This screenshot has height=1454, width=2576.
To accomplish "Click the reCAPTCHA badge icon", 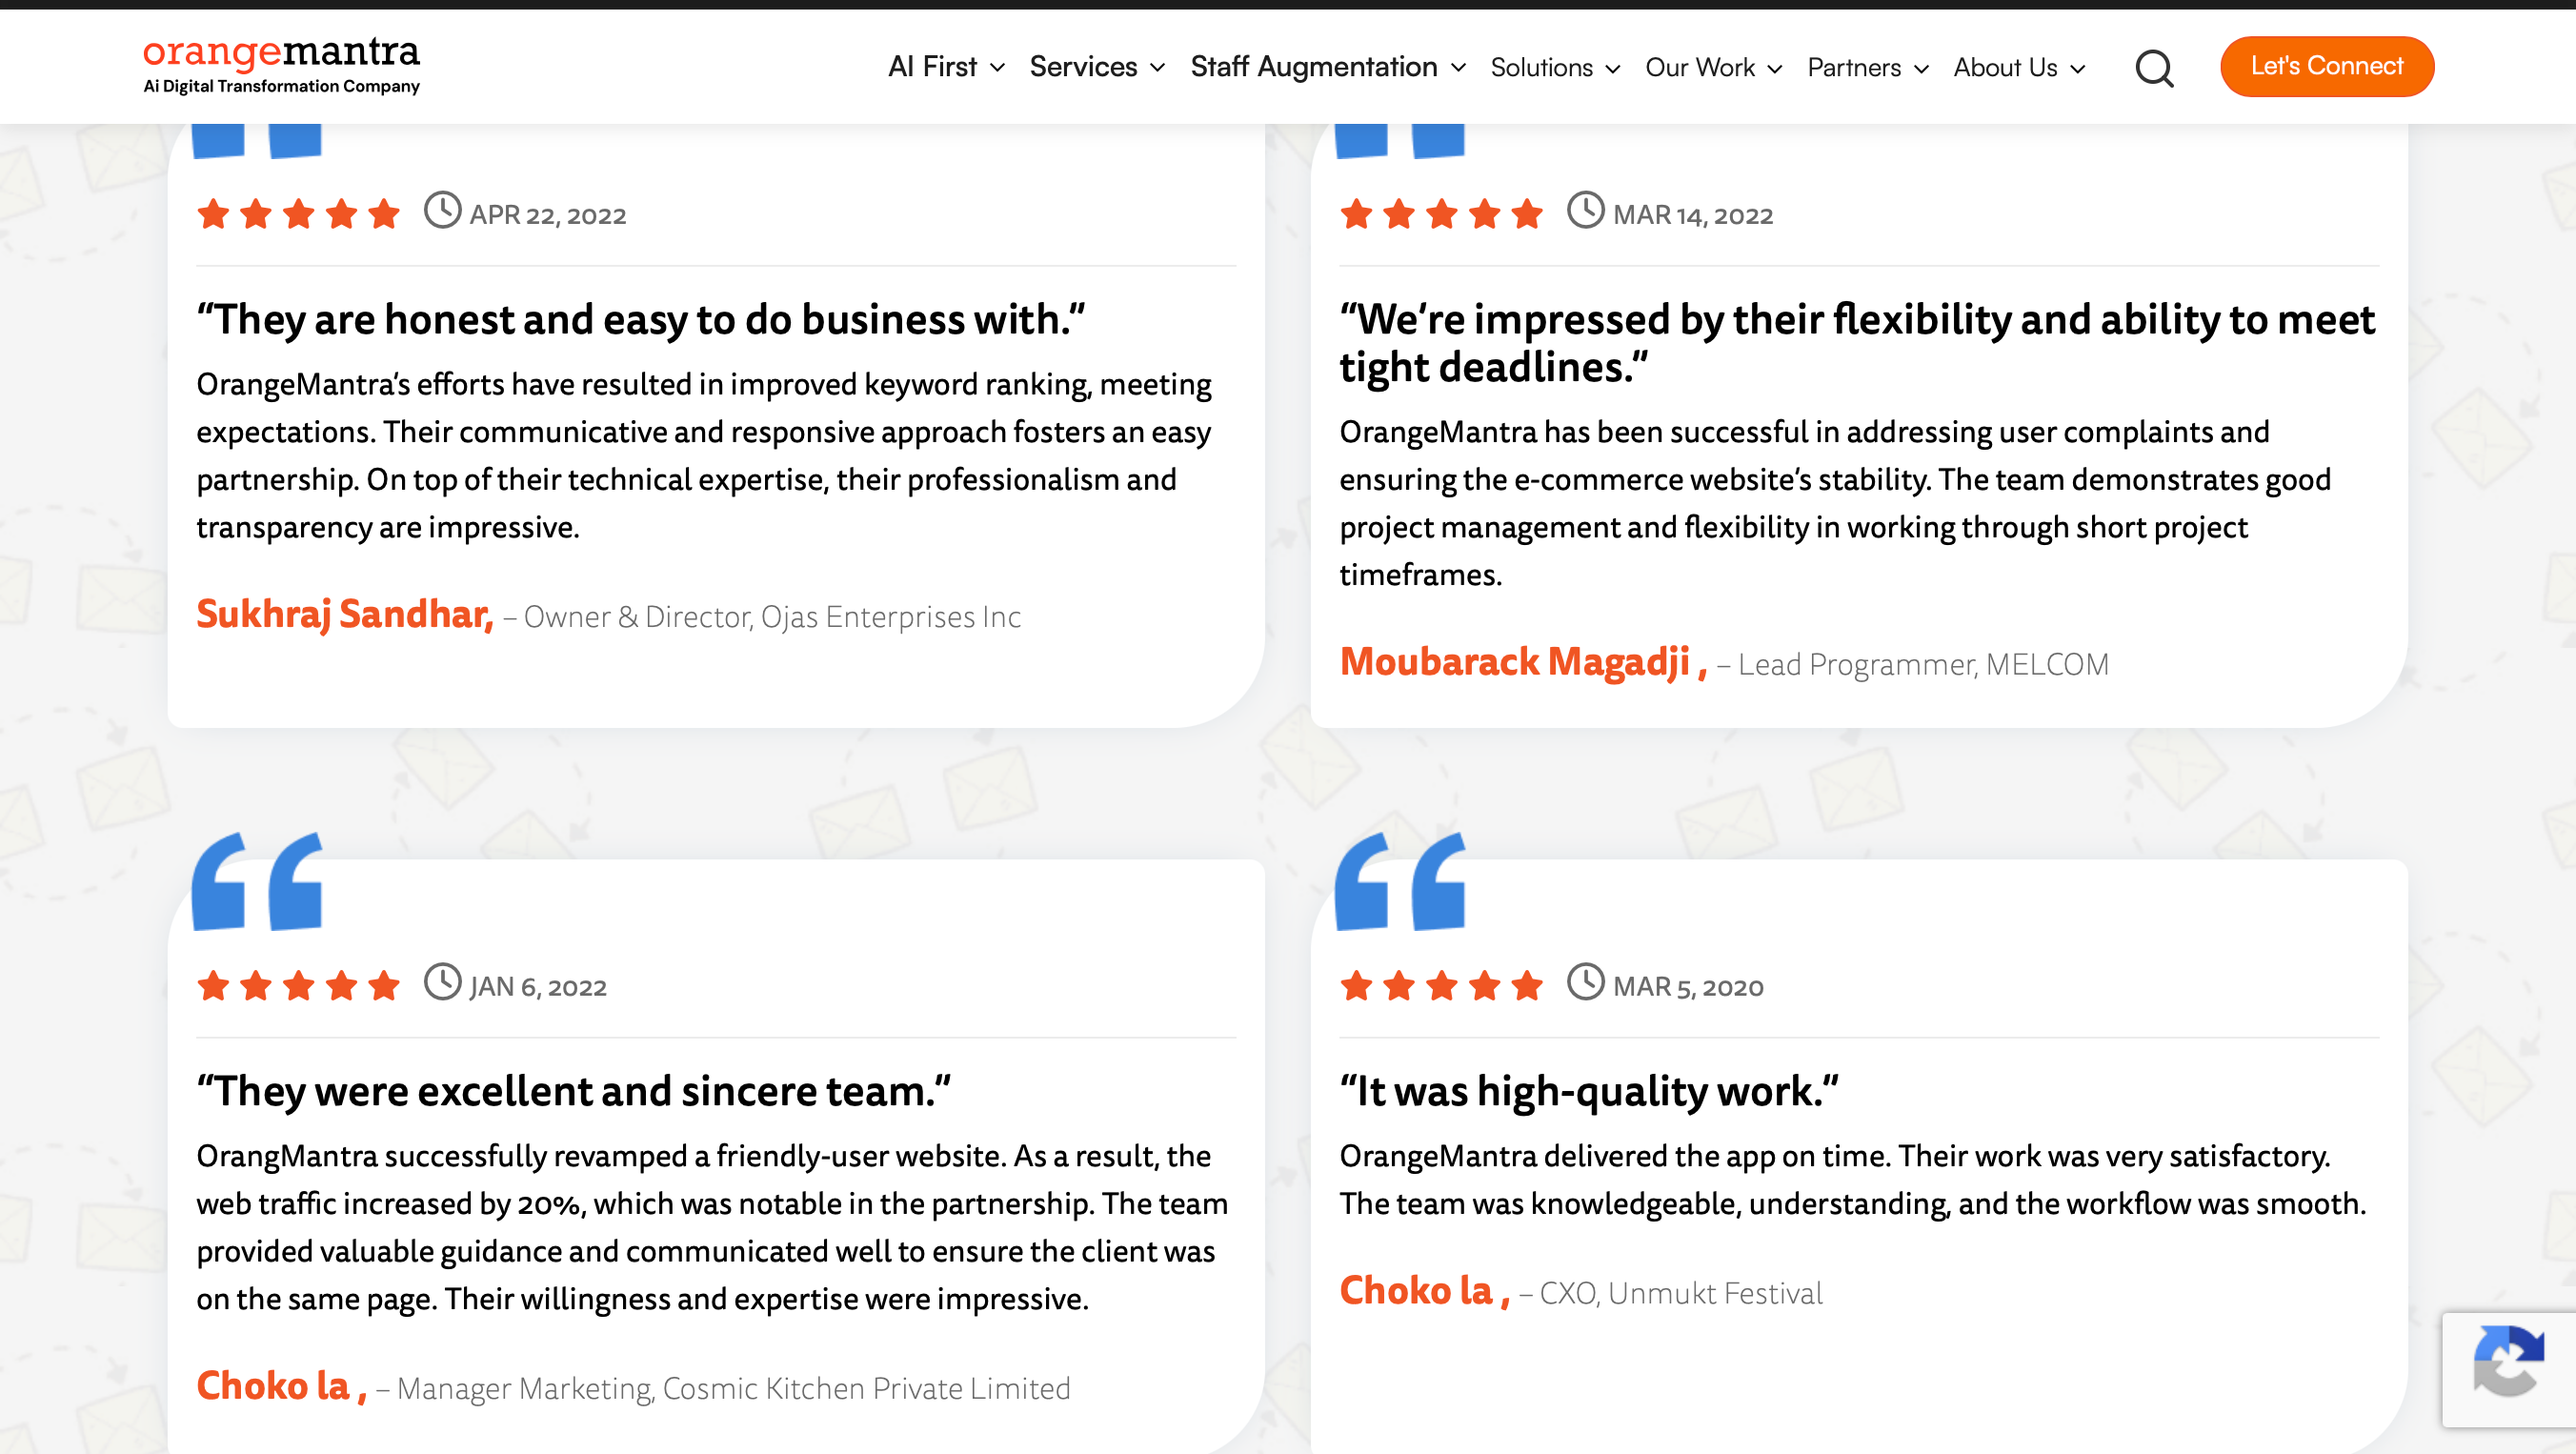I will pos(2508,1360).
